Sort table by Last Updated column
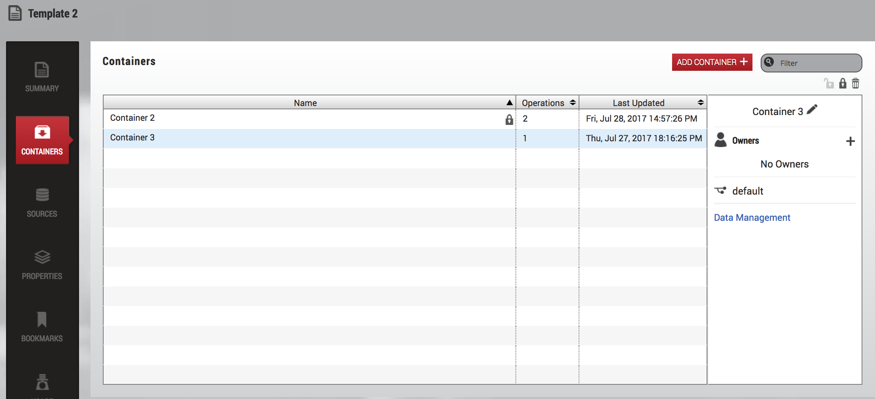The height and width of the screenshot is (399, 875). (x=643, y=103)
